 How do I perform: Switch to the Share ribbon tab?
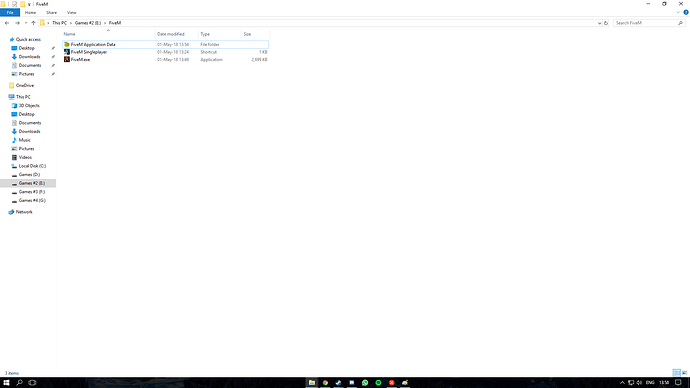click(51, 13)
